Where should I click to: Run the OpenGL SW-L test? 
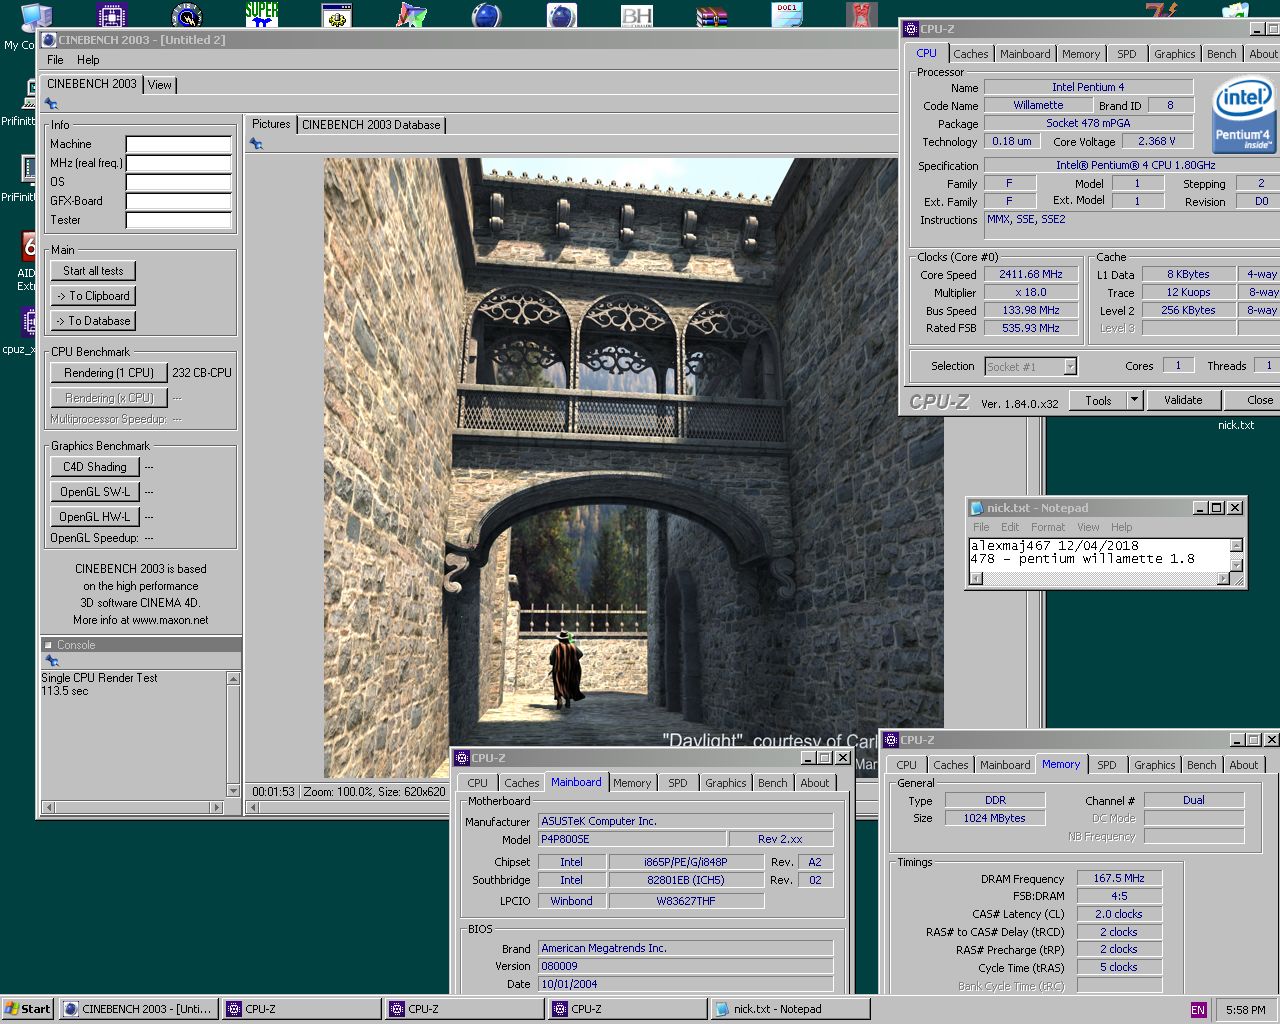click(94, 492)
